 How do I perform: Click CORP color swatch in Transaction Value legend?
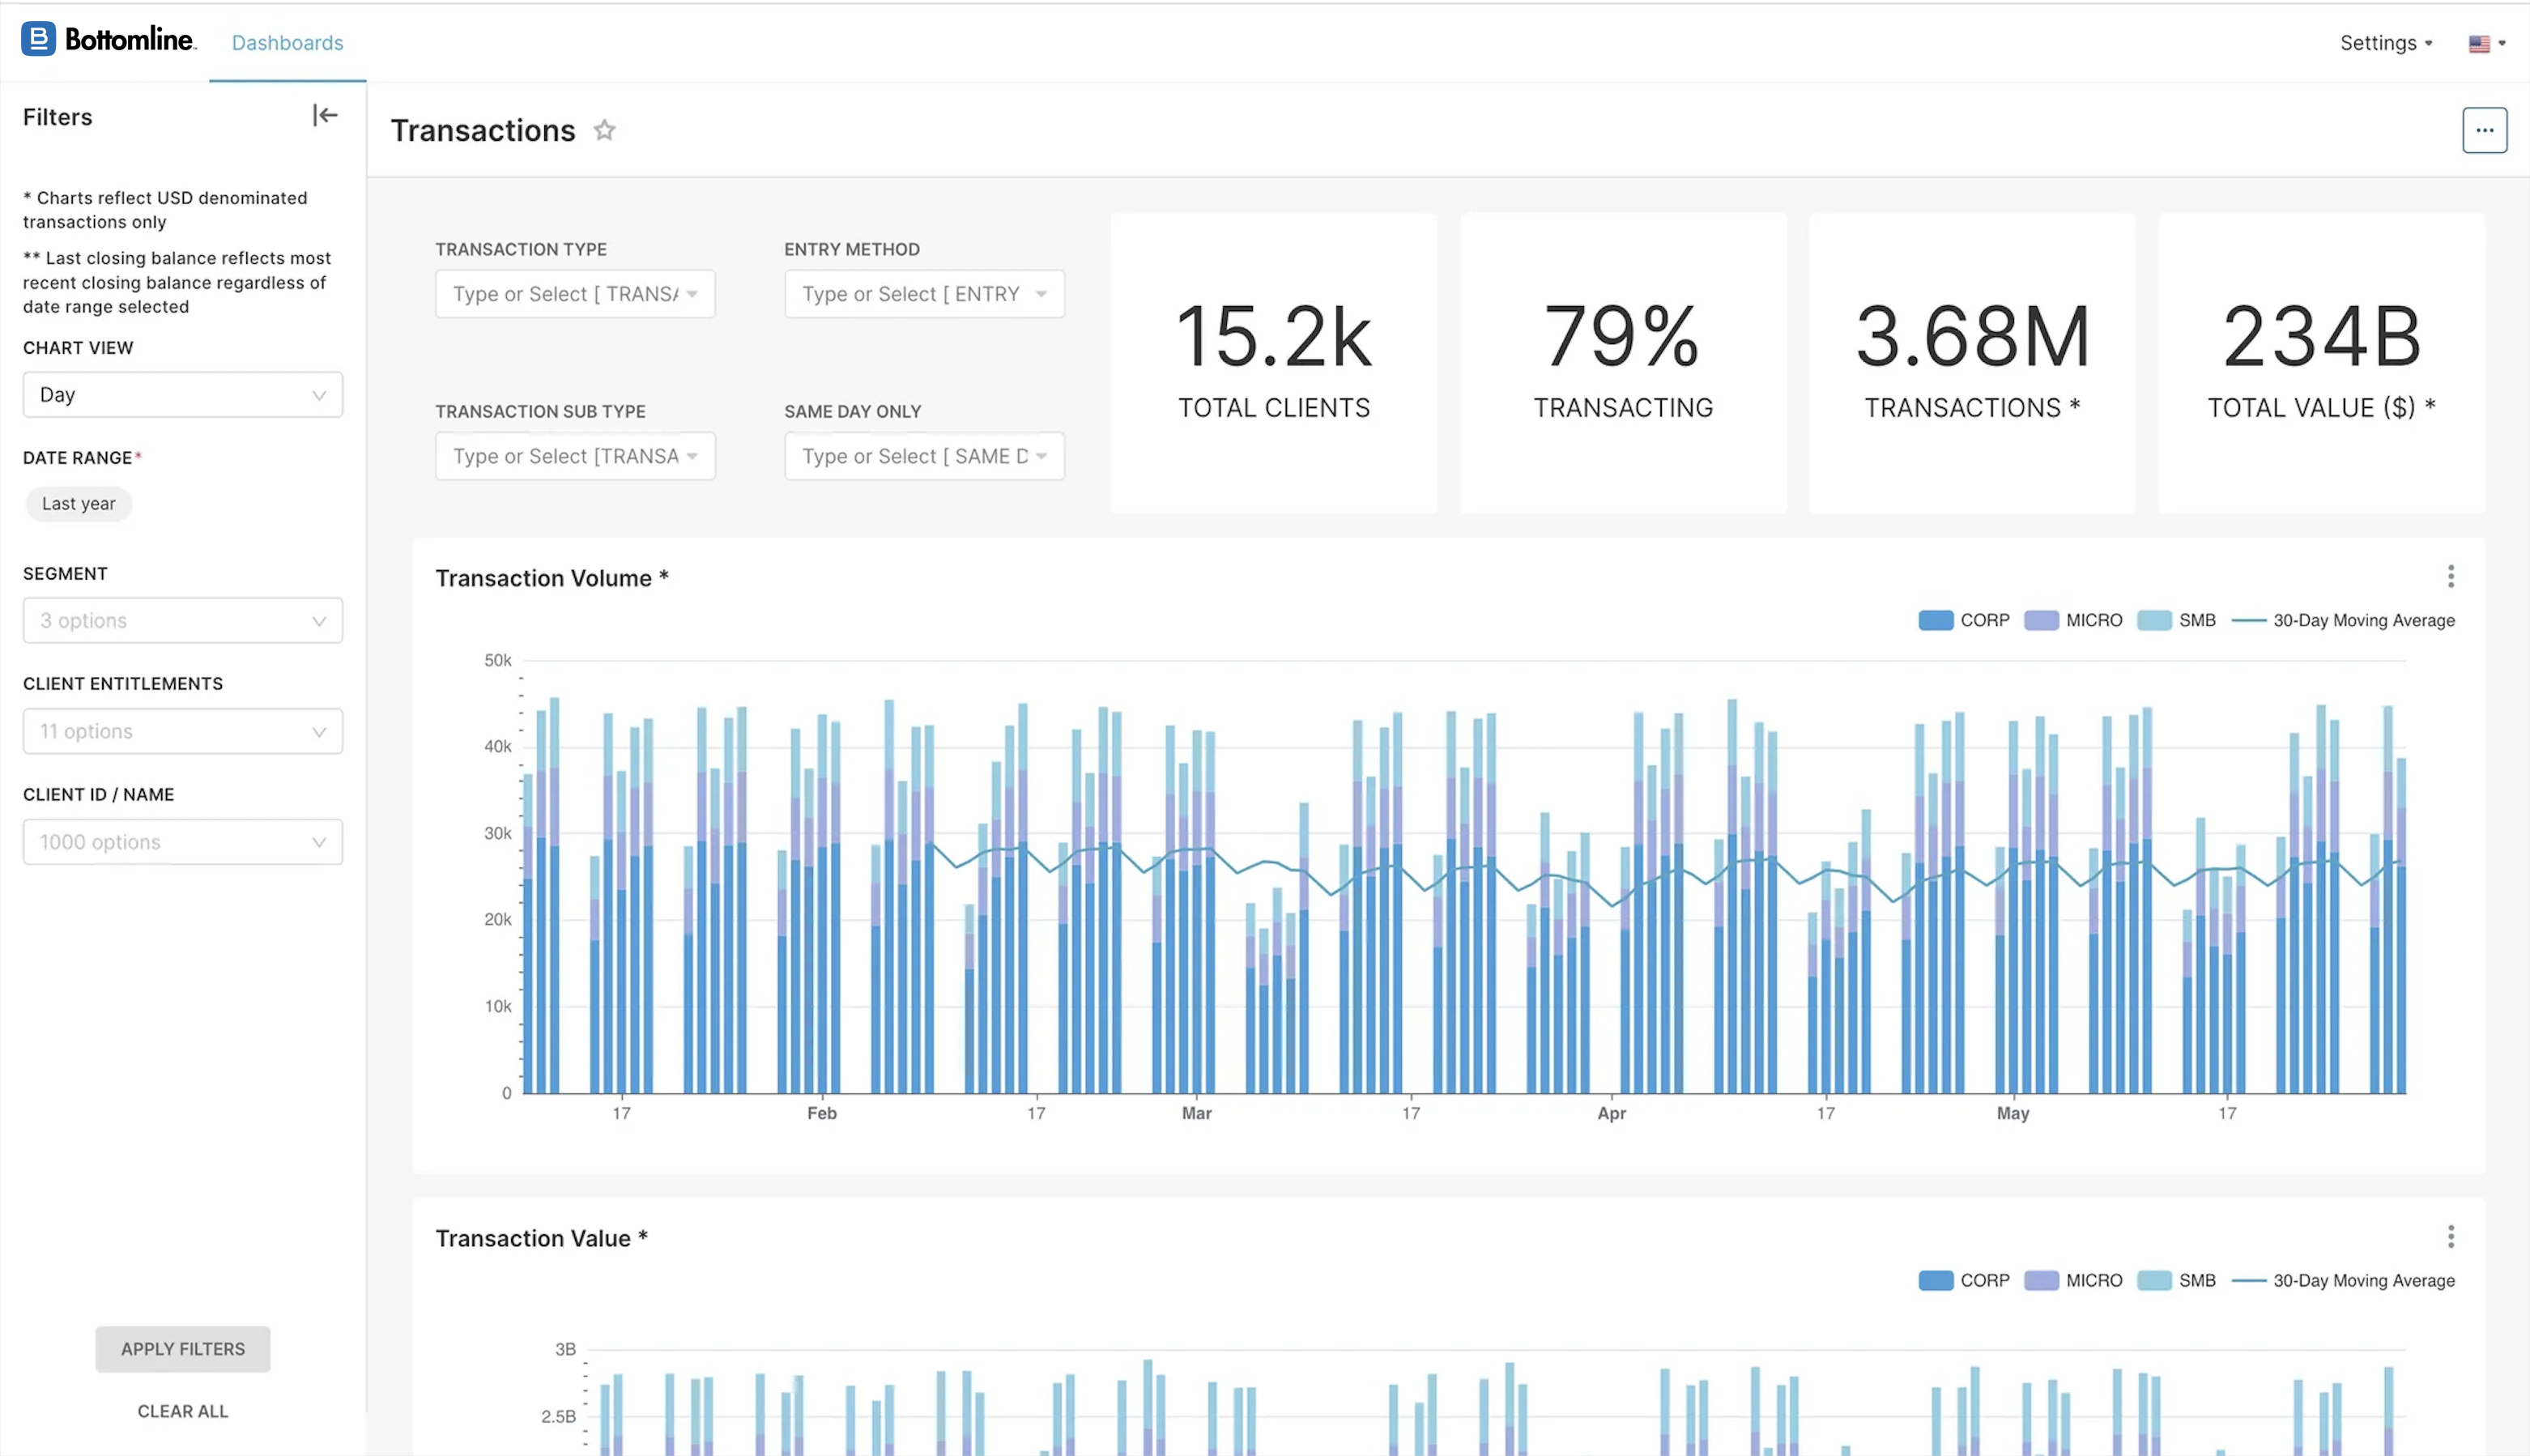click(x=1935, y=1281)
